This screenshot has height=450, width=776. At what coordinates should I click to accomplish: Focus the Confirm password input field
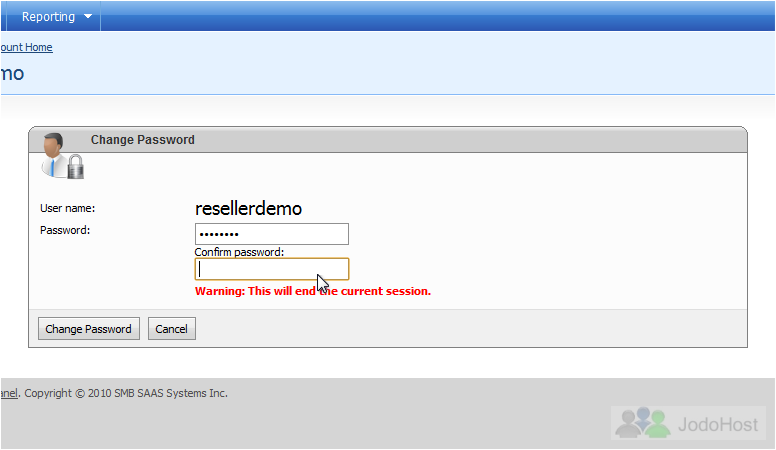[x=272, y=269]
